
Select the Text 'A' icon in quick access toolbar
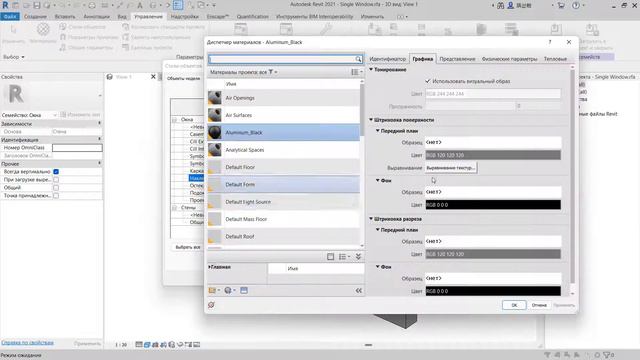(x=140, y=5)
